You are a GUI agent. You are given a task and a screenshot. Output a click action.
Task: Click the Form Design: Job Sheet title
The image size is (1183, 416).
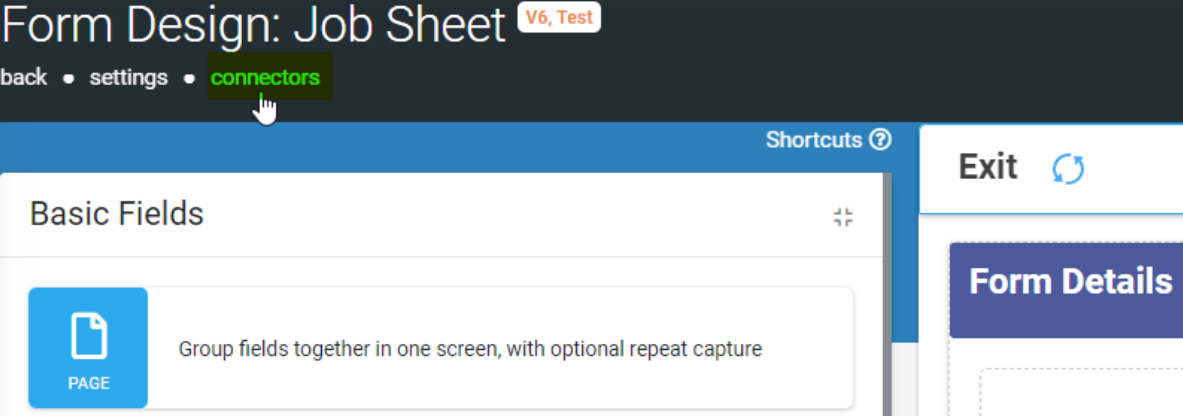253,24
